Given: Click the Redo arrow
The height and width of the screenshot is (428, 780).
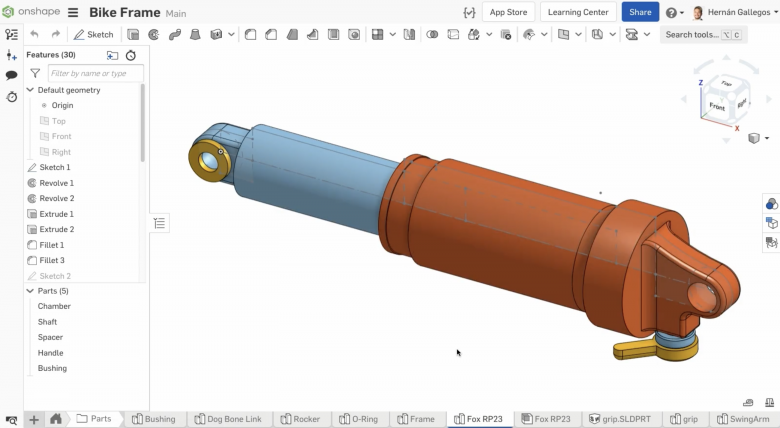Looking at the screenshot, I should [55, 34].
